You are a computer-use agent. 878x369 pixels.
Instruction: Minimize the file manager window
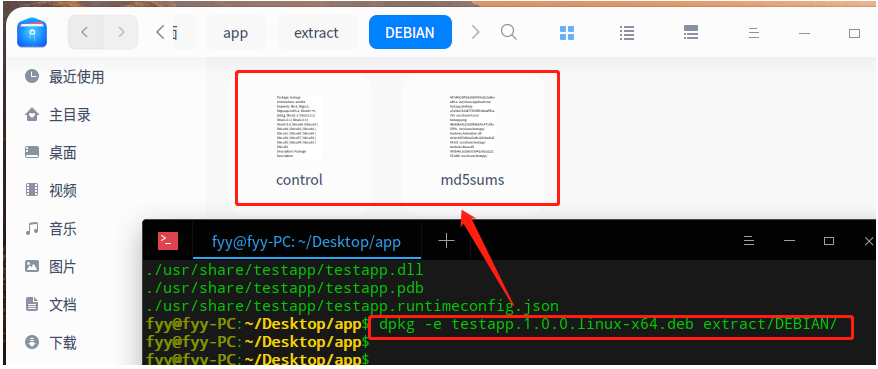(x=805, y=34)
